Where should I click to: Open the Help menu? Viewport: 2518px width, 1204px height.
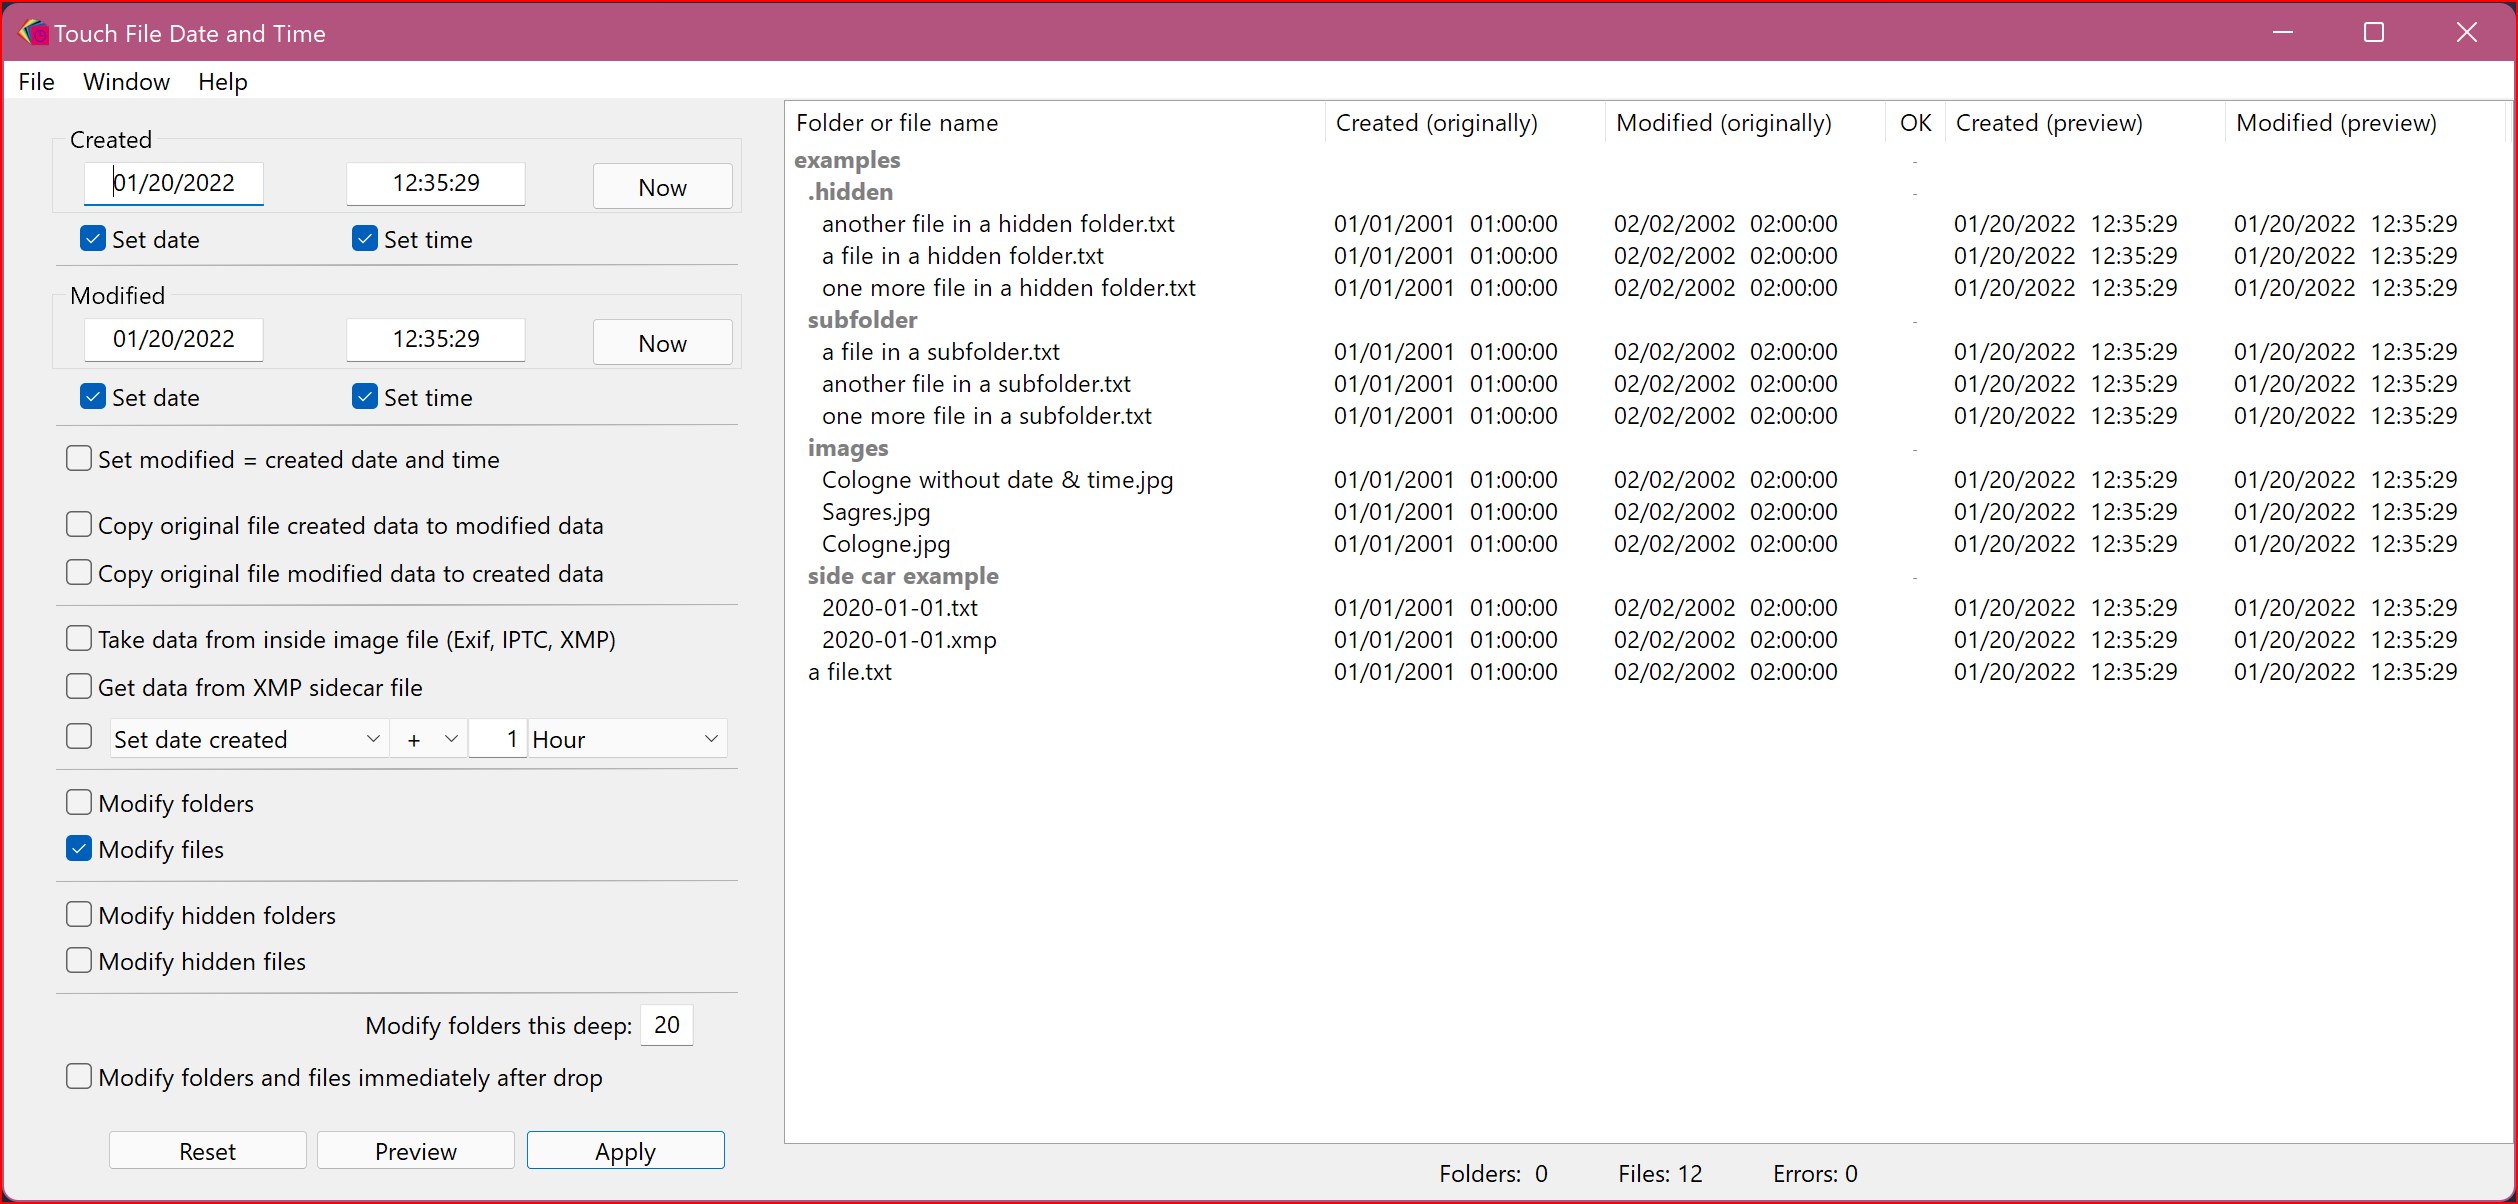point(222,82)
